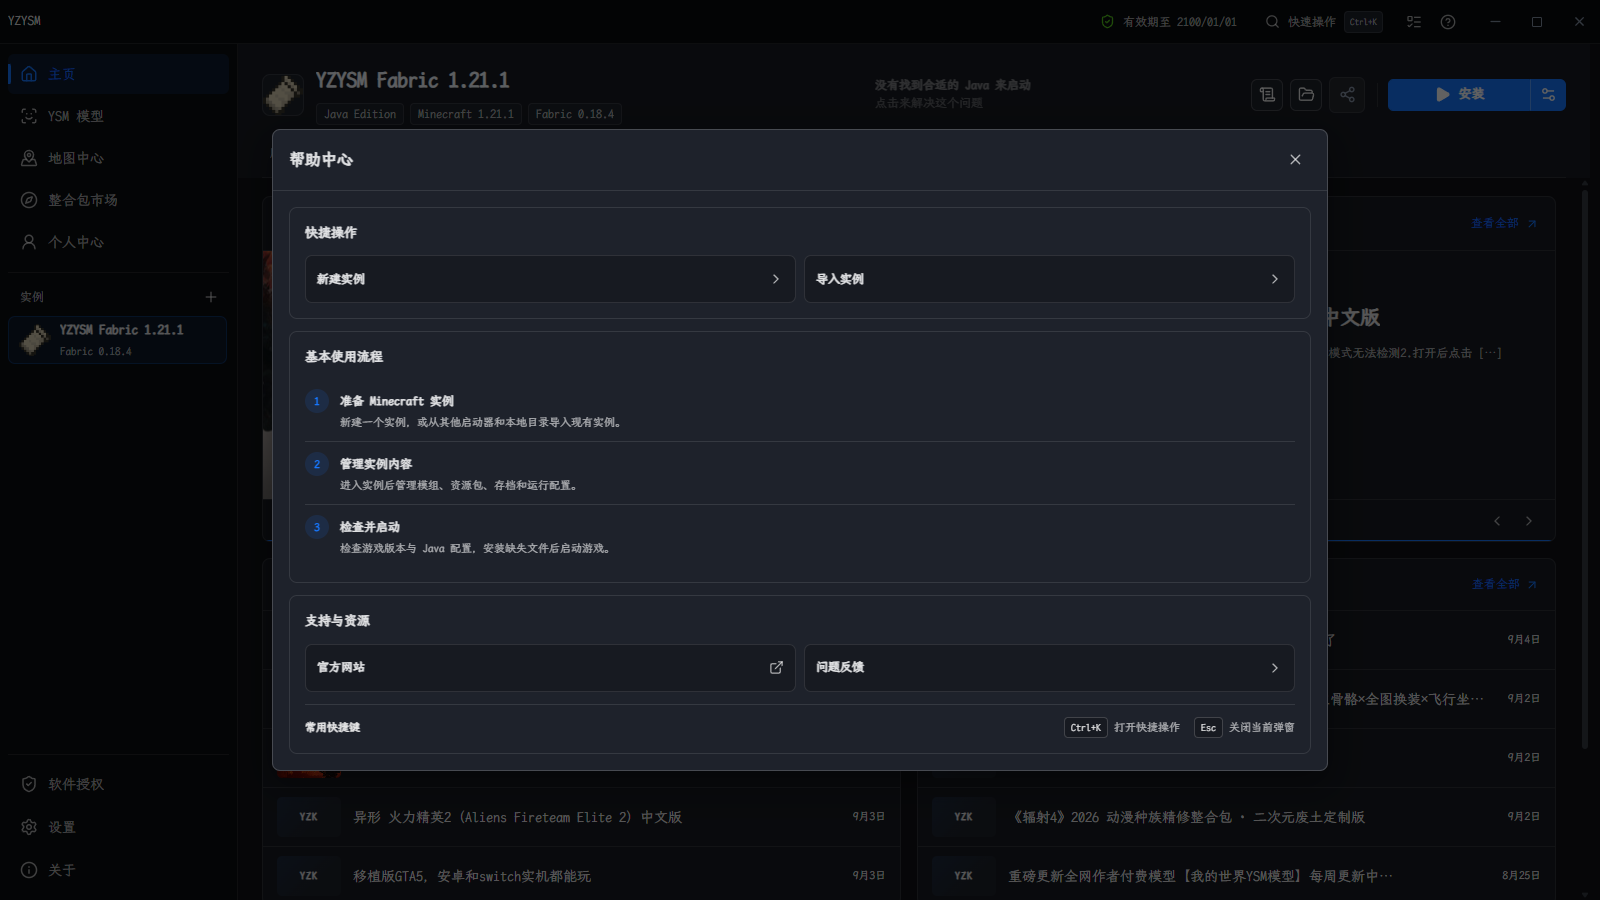Viewport: 1600px width, 900px height.
Task: Open 问题反馈 feedback entry
Action: click(x=1049, y=668)
